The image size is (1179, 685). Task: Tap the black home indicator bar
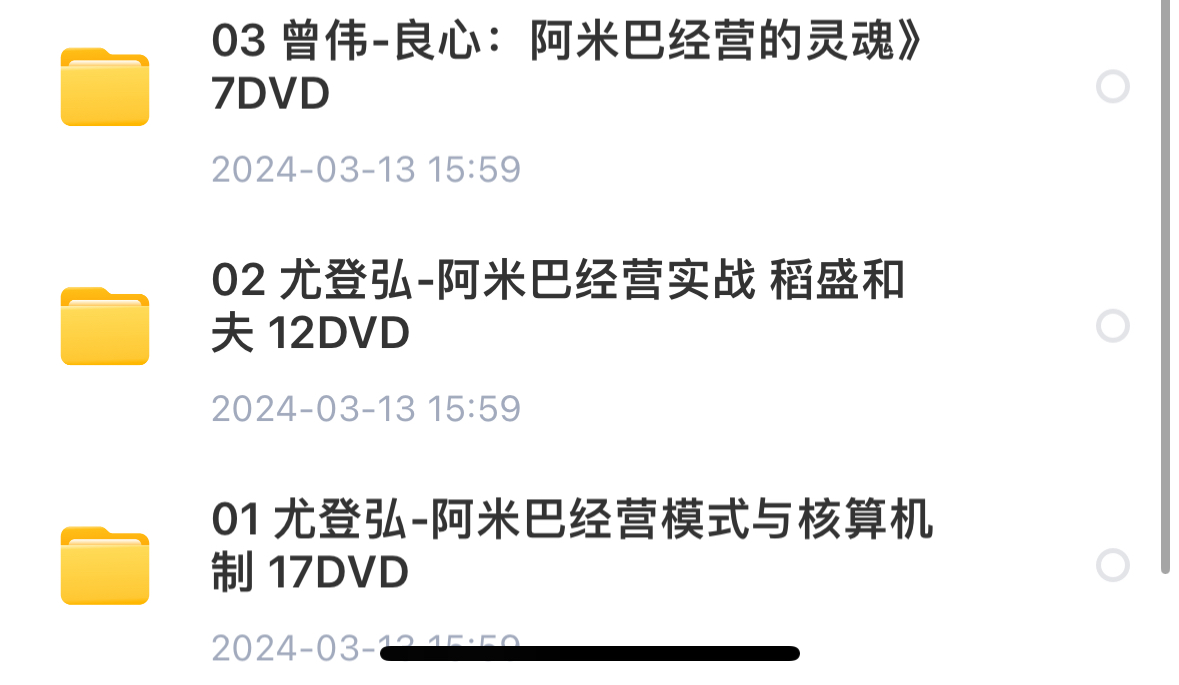pos(590,653)
